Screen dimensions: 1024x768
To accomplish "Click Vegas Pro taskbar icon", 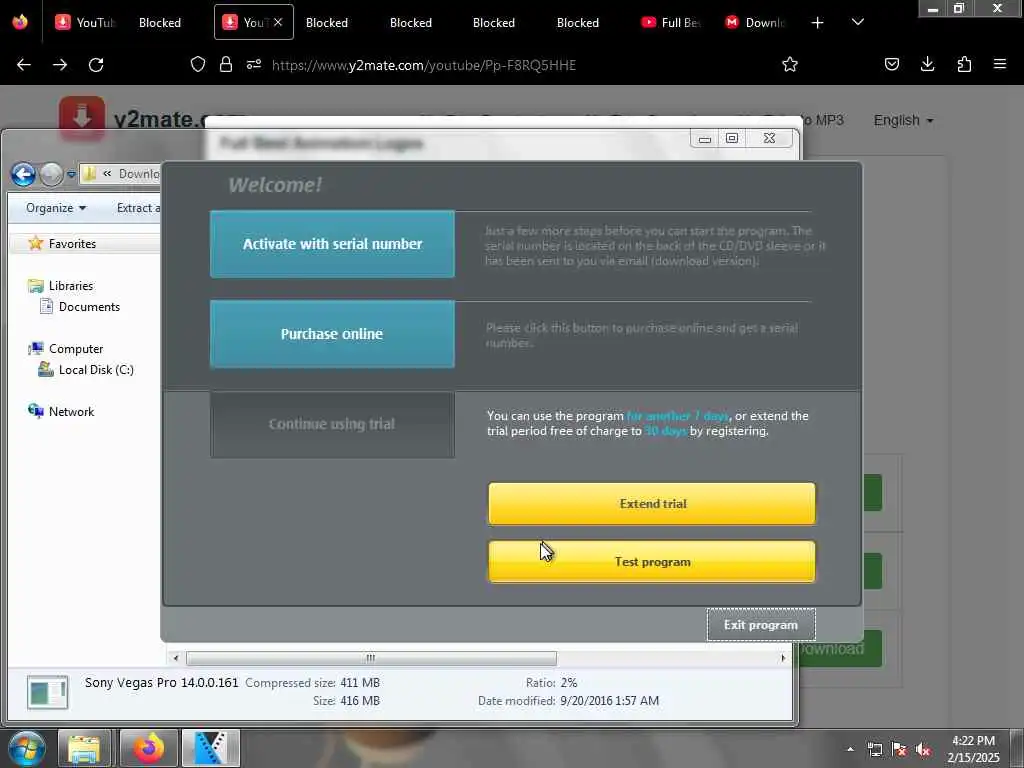I will coord(210,748).
